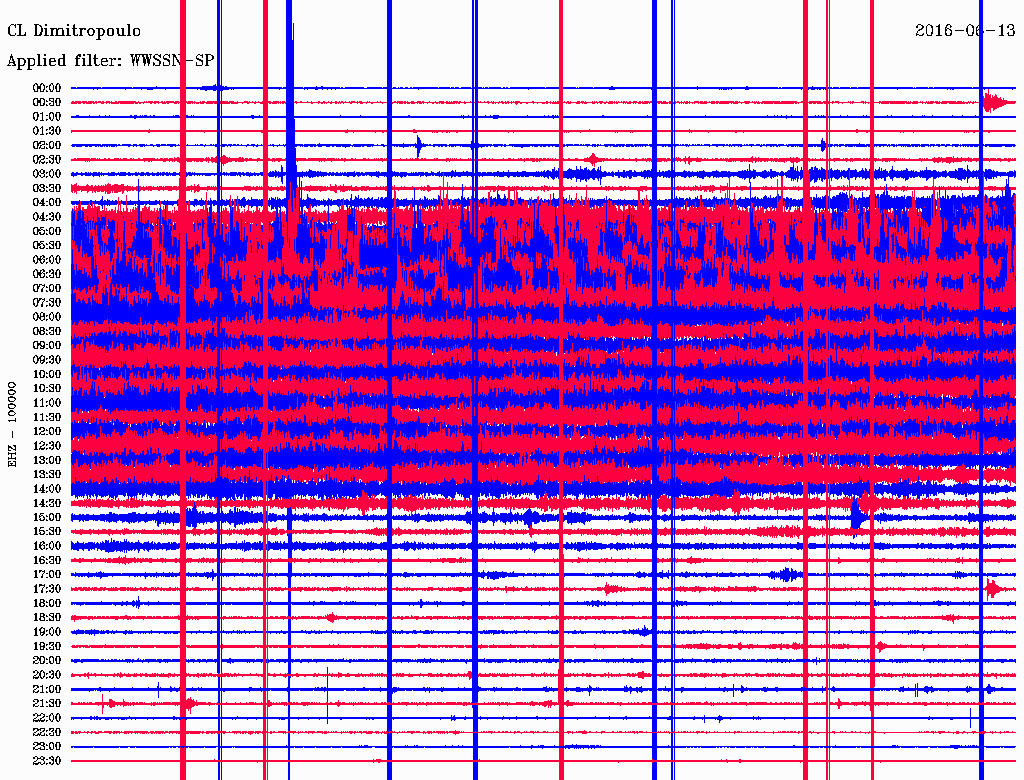
Task: Click the 04:00 time row label
Action: pyautogui.click(x=47, y=202)
